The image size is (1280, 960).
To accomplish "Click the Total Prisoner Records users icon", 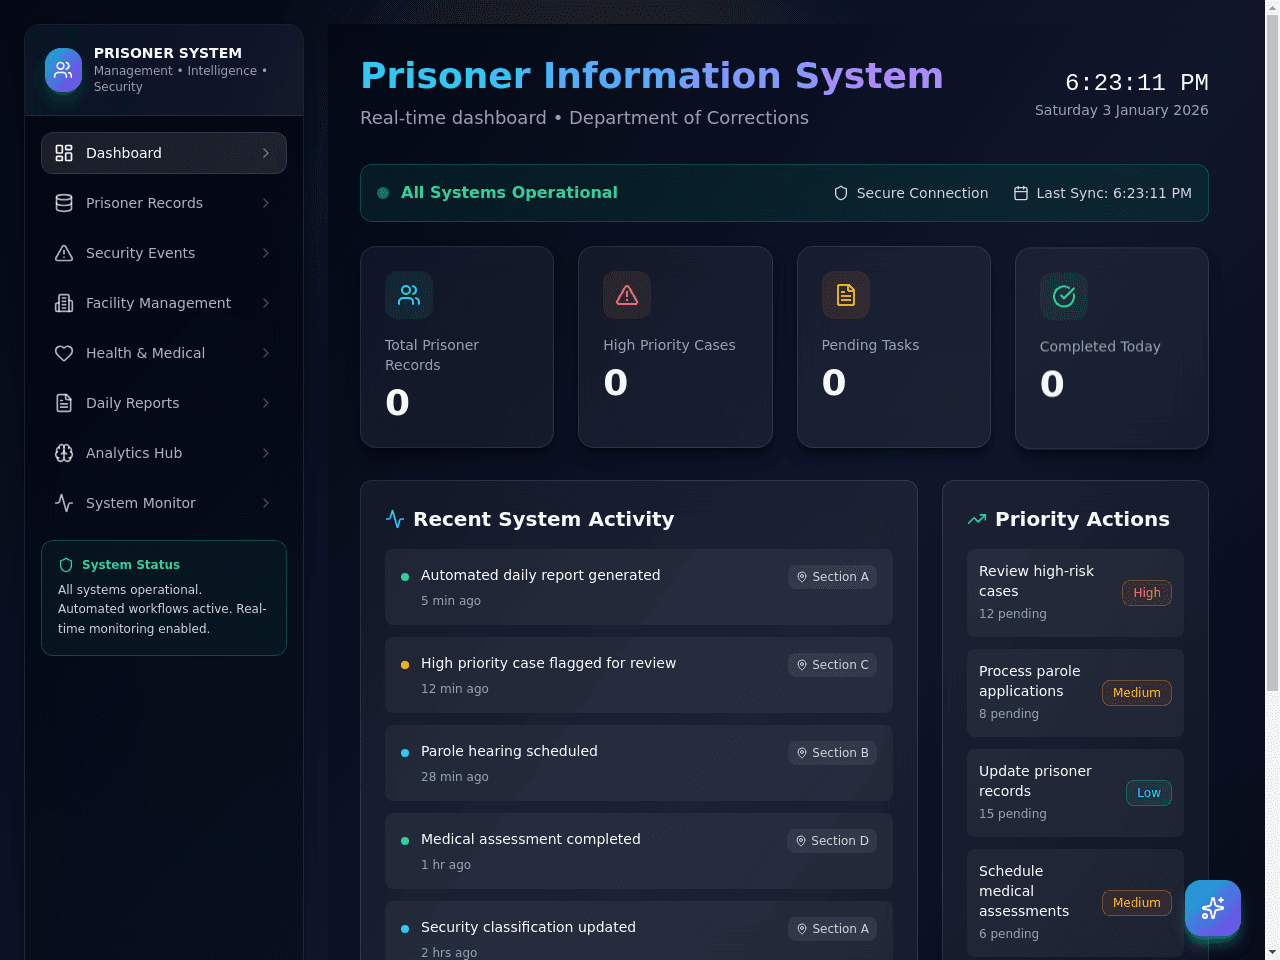I will [x=409, y=295].
